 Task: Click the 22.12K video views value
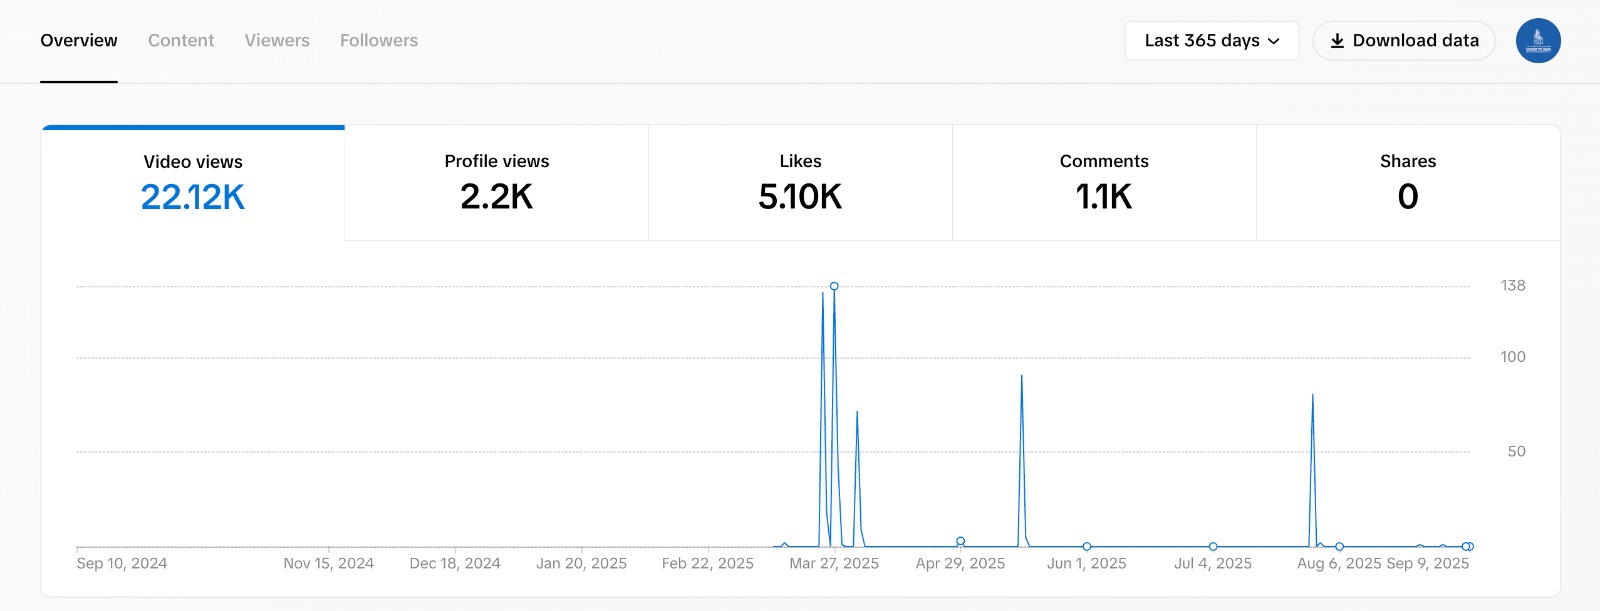pos(193,198)
